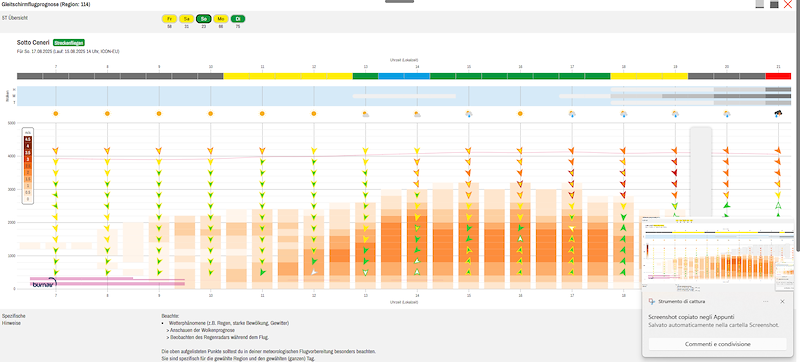Viewport: 800px width, 362px height.
Task: Open the screenshot thumbnail preview in notification
Action: pos(717,253)
